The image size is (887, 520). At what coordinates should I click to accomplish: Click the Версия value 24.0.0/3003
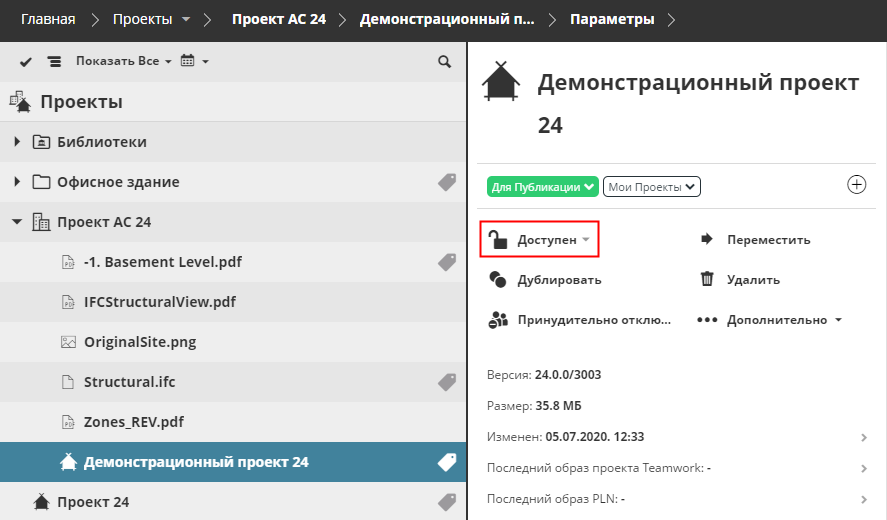pos(568,375)
